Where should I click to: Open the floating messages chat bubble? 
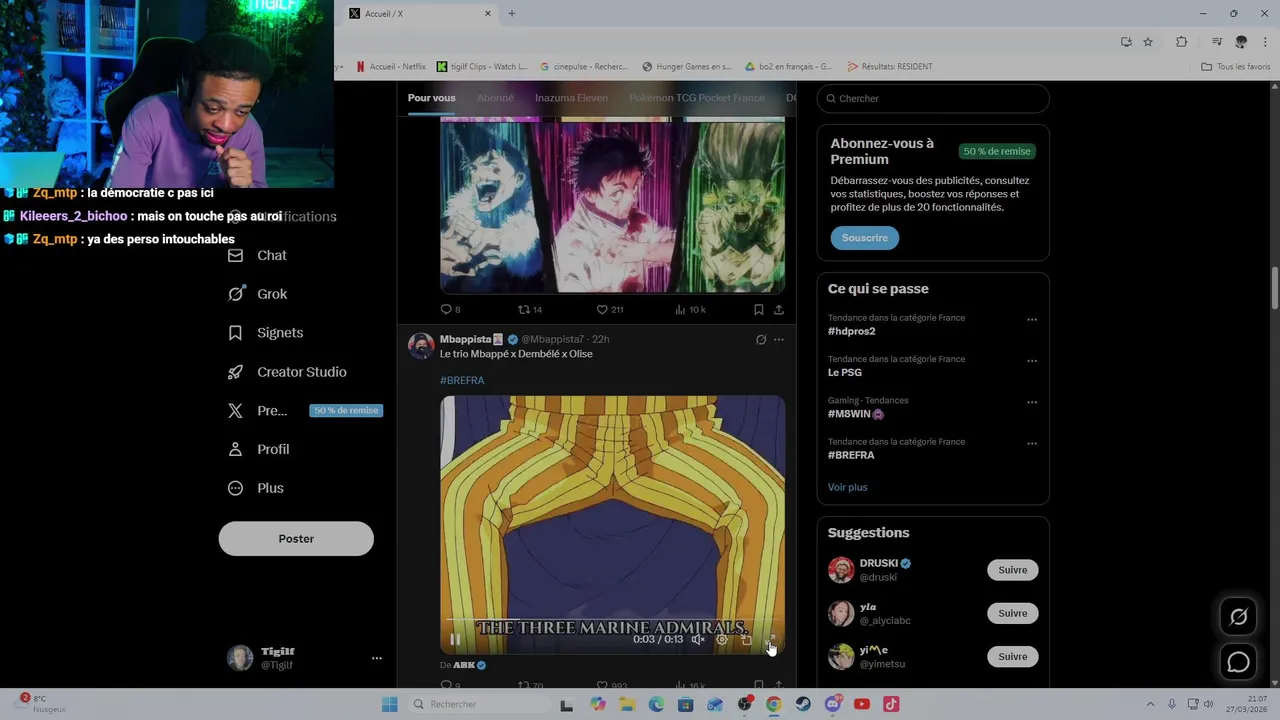tap(1238, 662)
